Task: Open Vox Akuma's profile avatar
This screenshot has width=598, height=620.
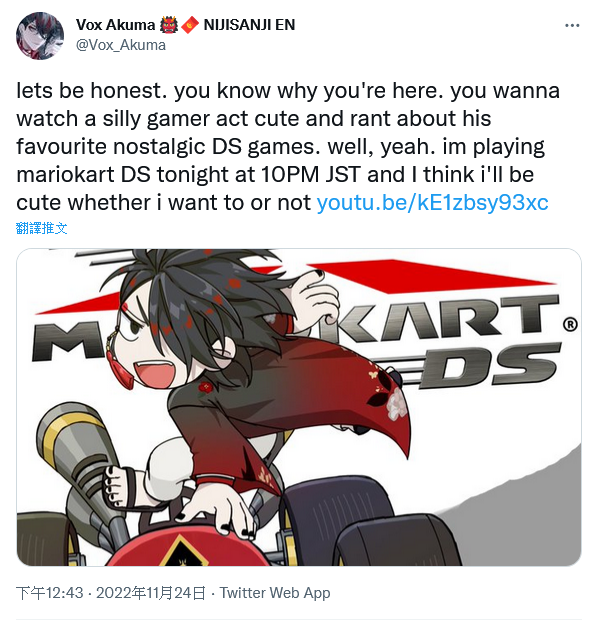Action: pos(40,36)
